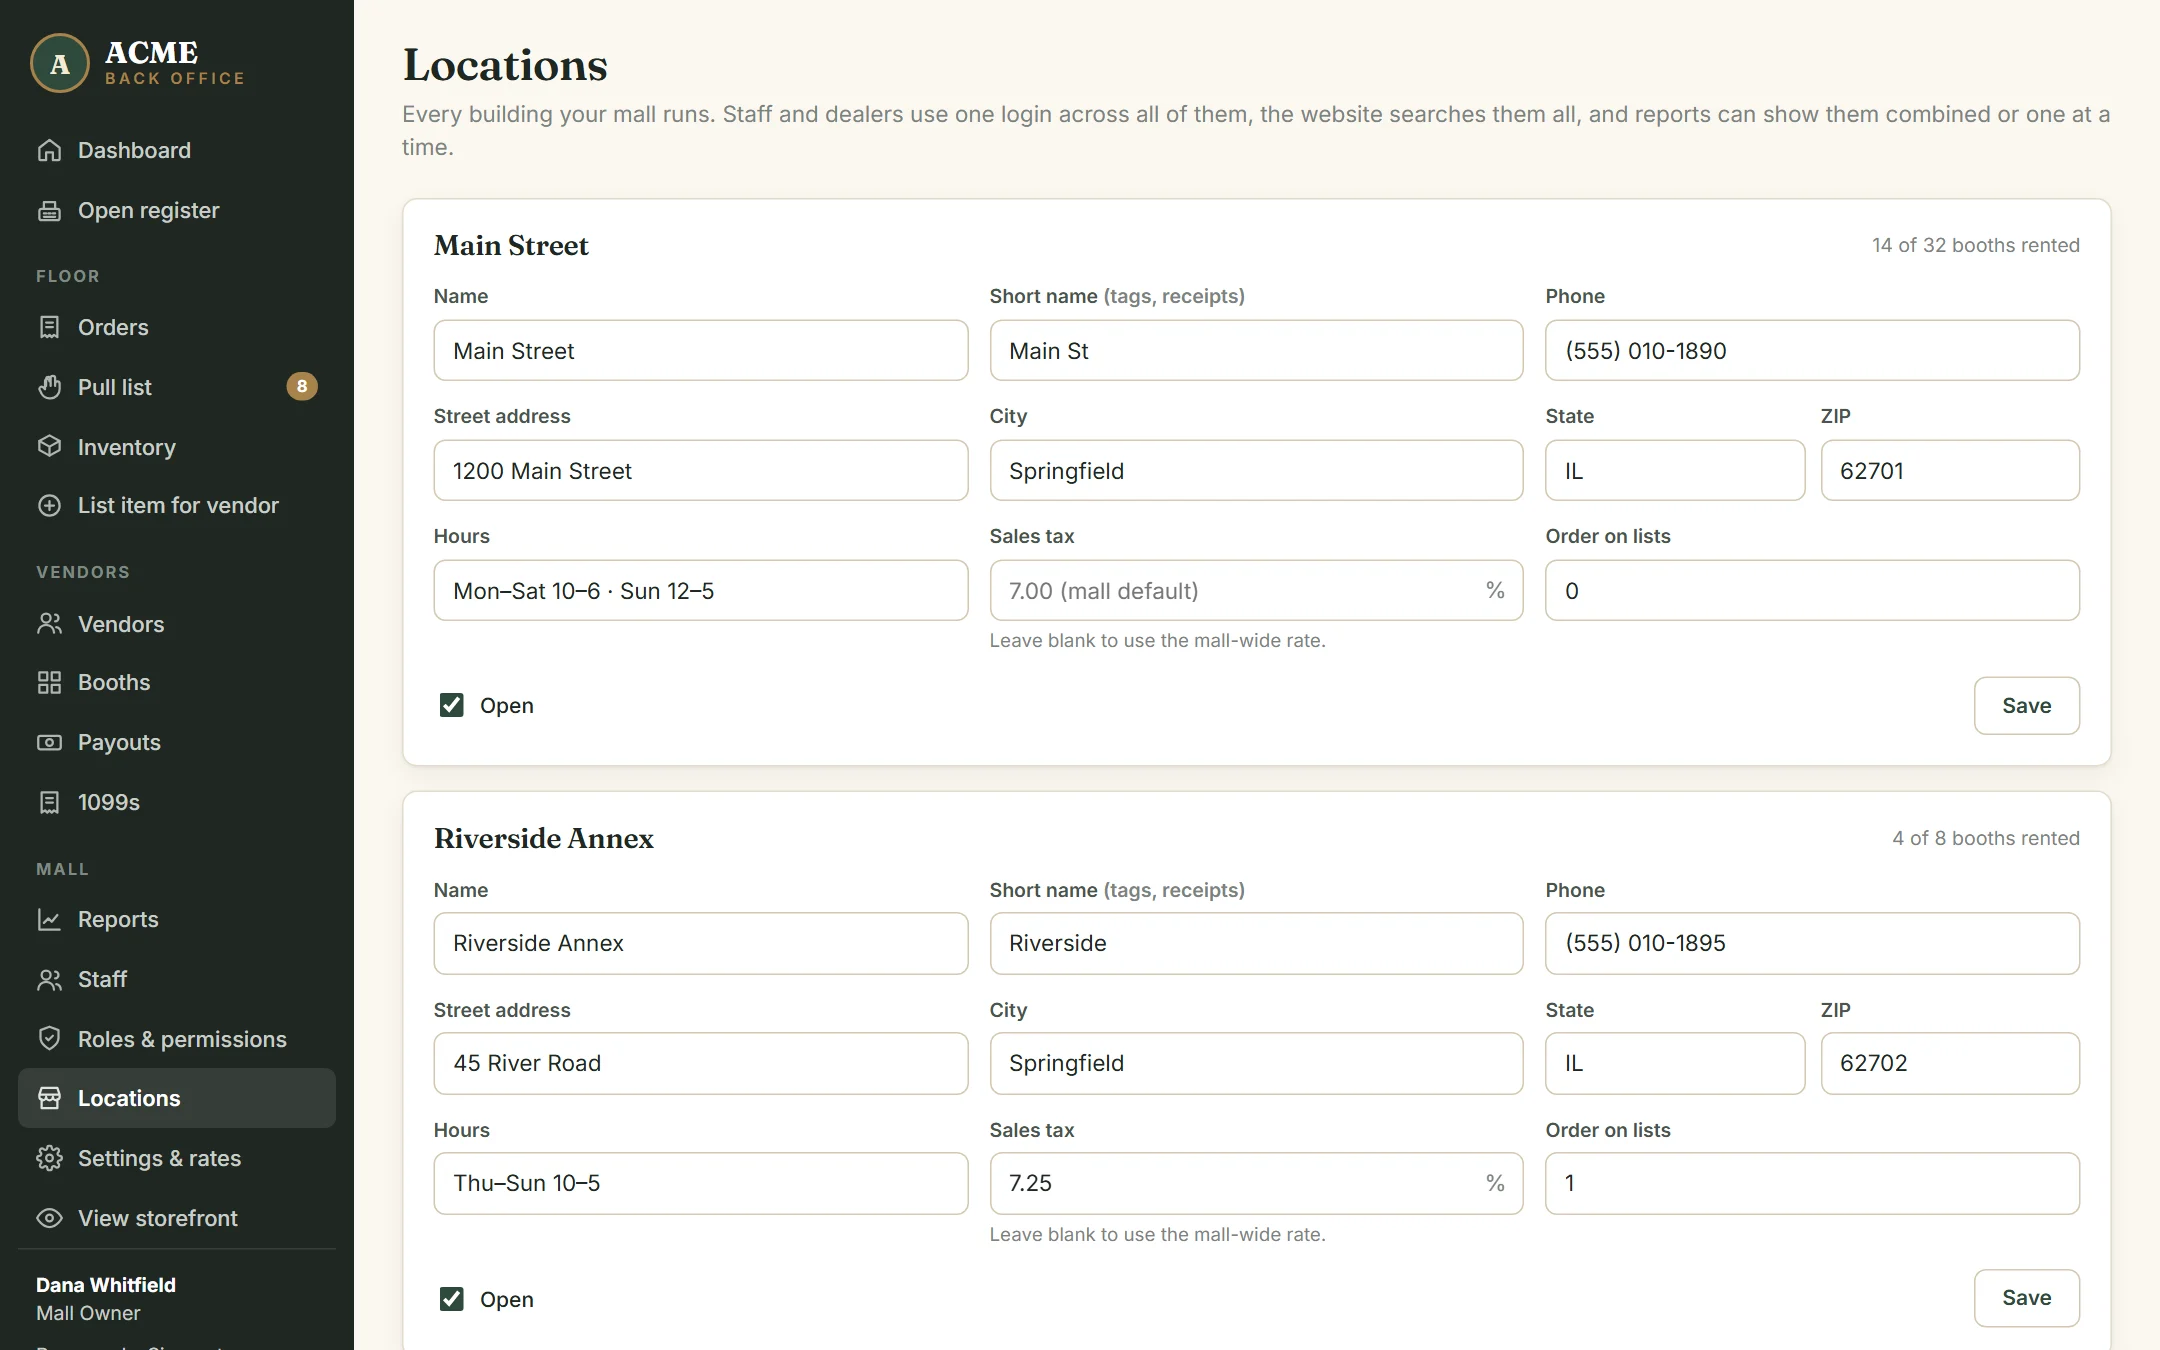Uncheck Open for Main Street
The width and height of the screenshot is (2160, 1350).
(x=452, y=705)
